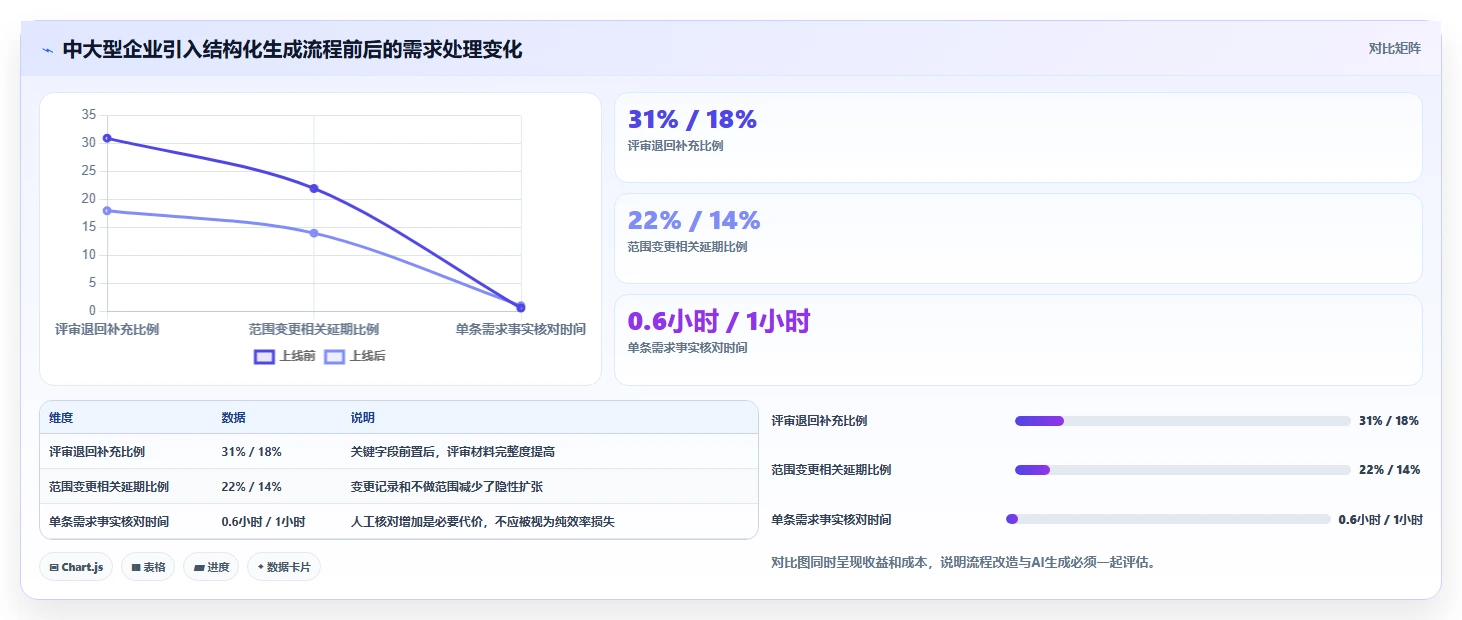Click the progress label 评审退回补充比例
The height and width of the screenshot is (620, 1462).
click(819, 421)
